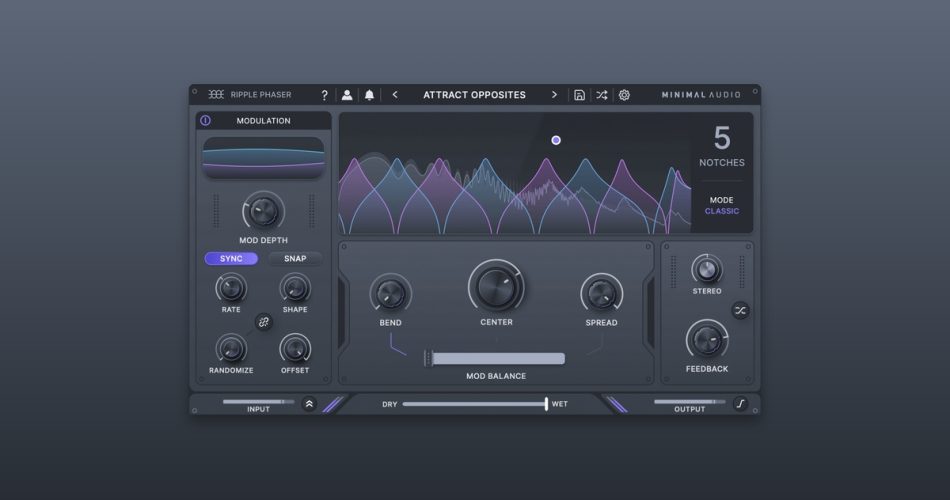The width and height of the screenshot is (950, 500).
Task: Click the WET label
Action: (x=560, y=404)
